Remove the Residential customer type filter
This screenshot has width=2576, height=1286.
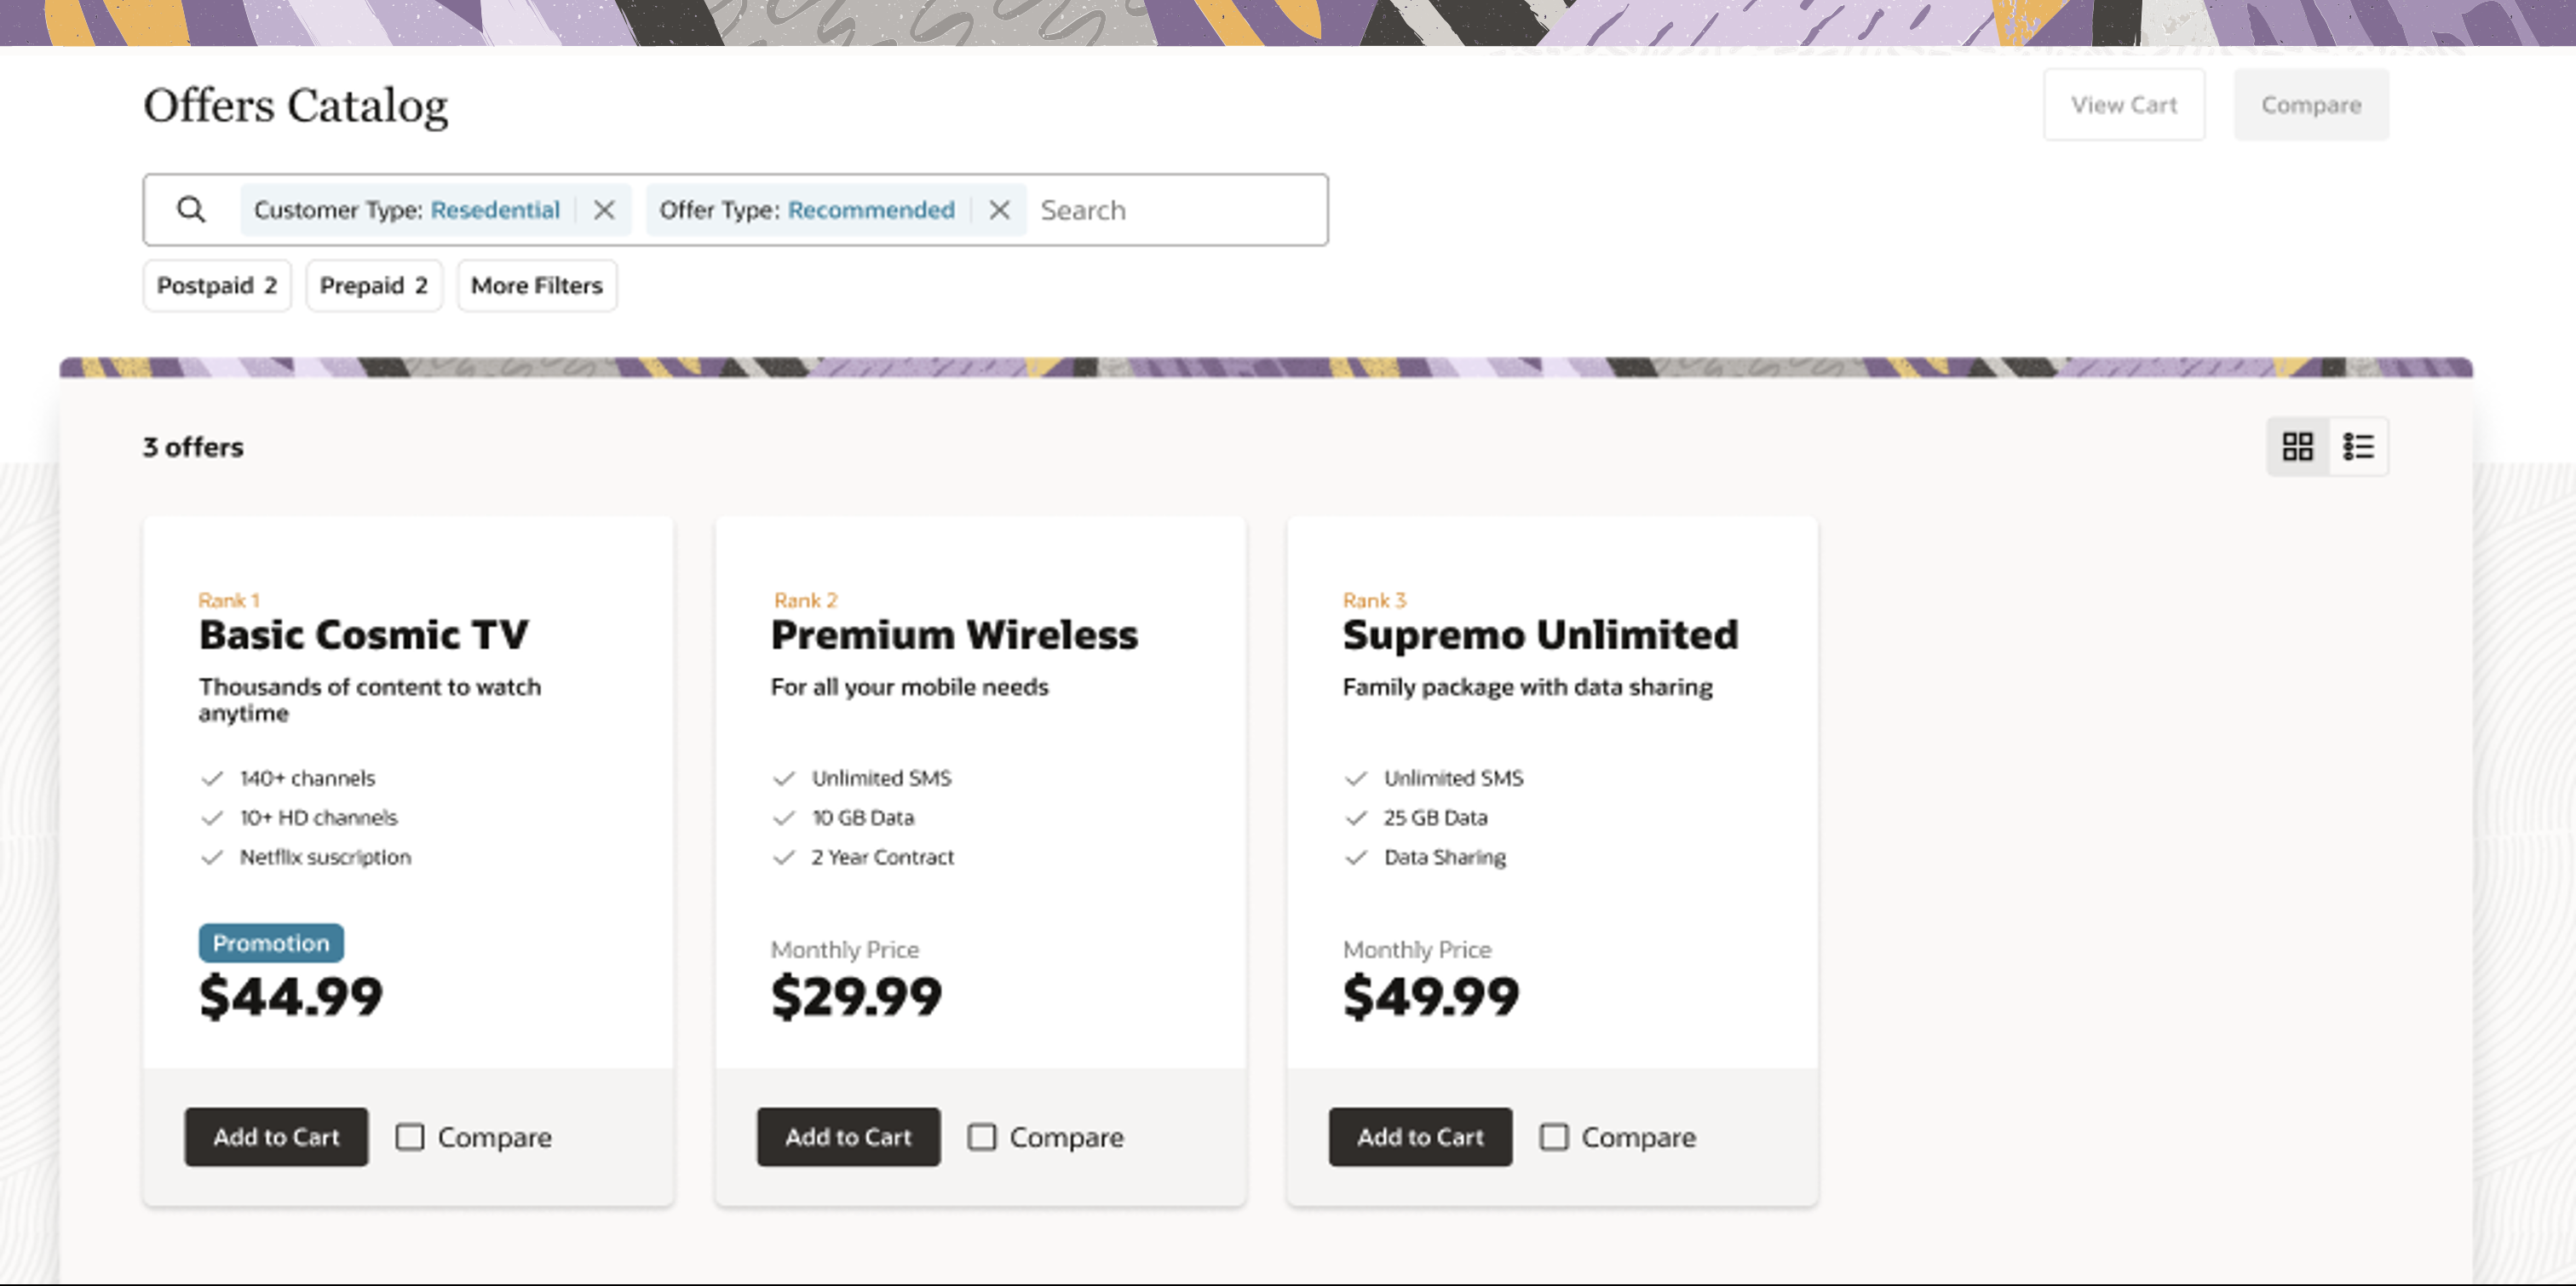coord(606,209)
